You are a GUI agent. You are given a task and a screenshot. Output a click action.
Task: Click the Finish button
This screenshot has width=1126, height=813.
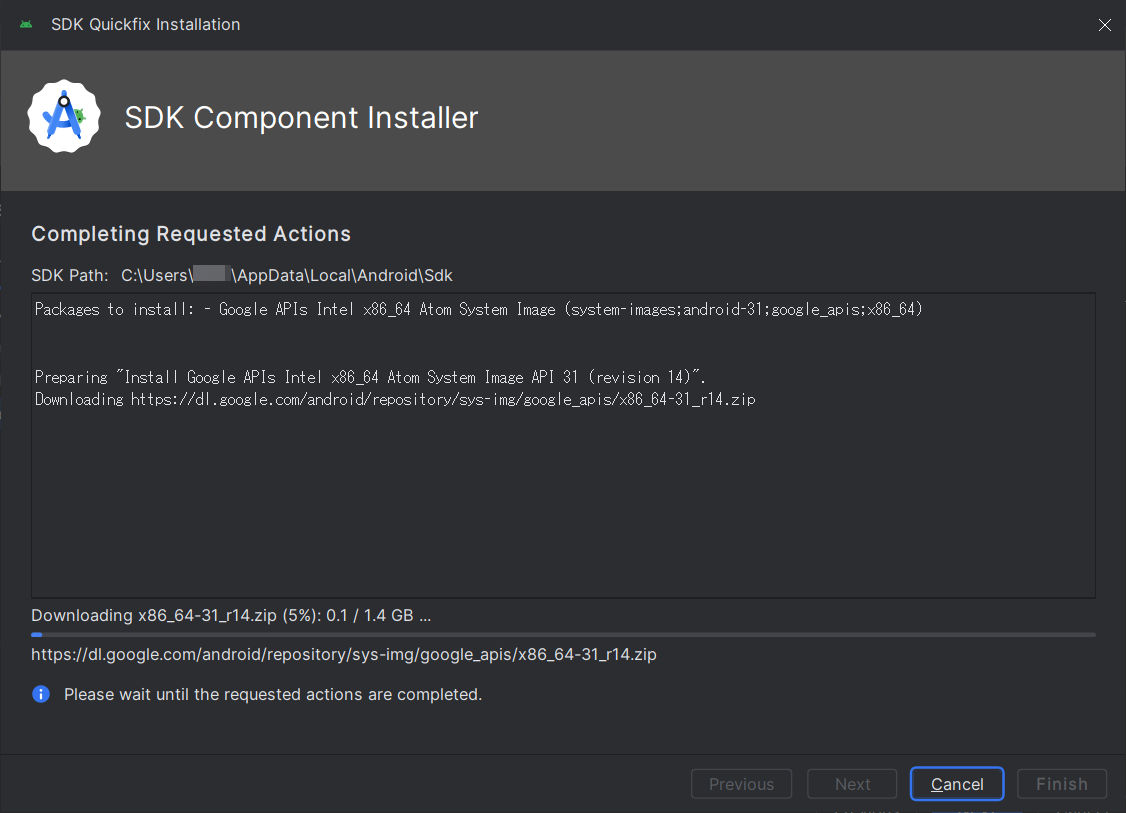pos(1061,784)
